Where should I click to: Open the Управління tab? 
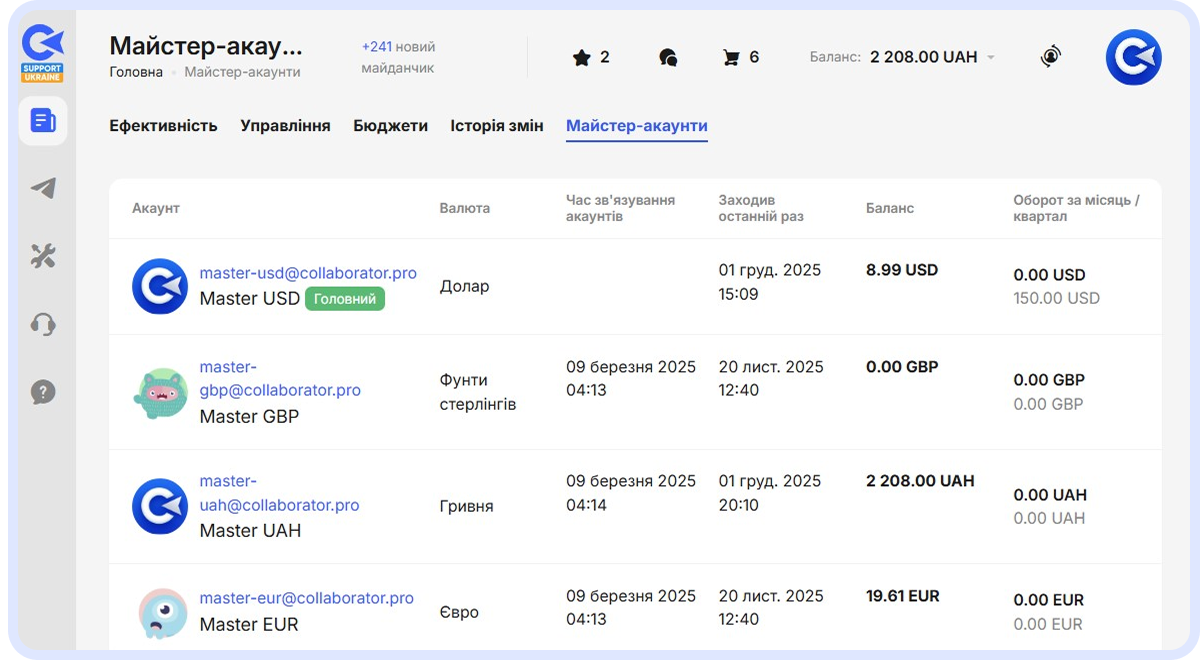click(285, 126)
